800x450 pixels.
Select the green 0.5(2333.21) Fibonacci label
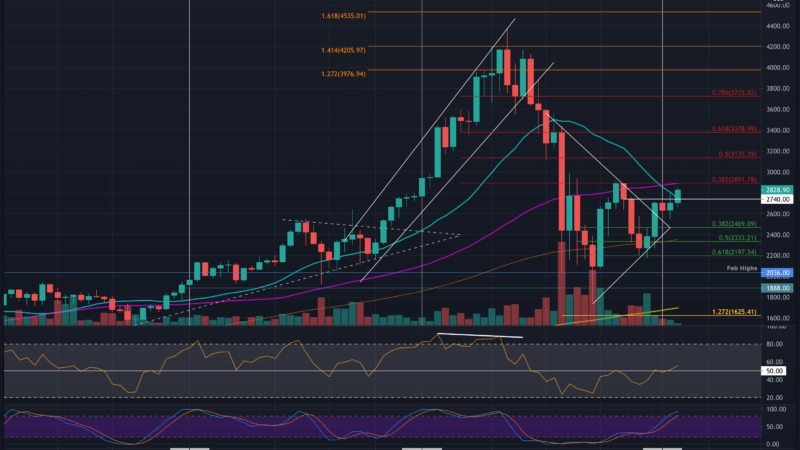coord(738,238)
